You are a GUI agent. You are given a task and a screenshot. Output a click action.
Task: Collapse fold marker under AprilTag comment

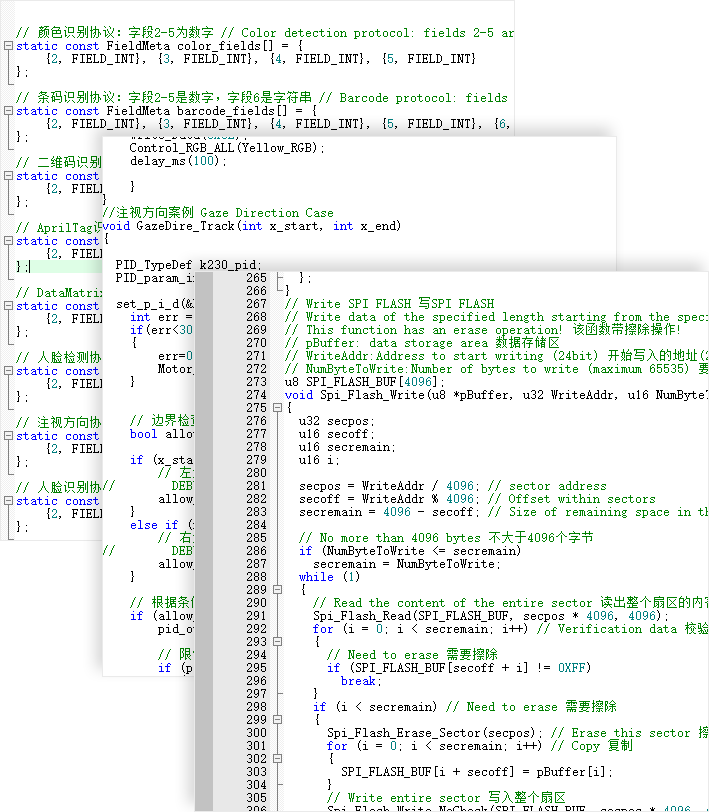(x=9, y=241)
